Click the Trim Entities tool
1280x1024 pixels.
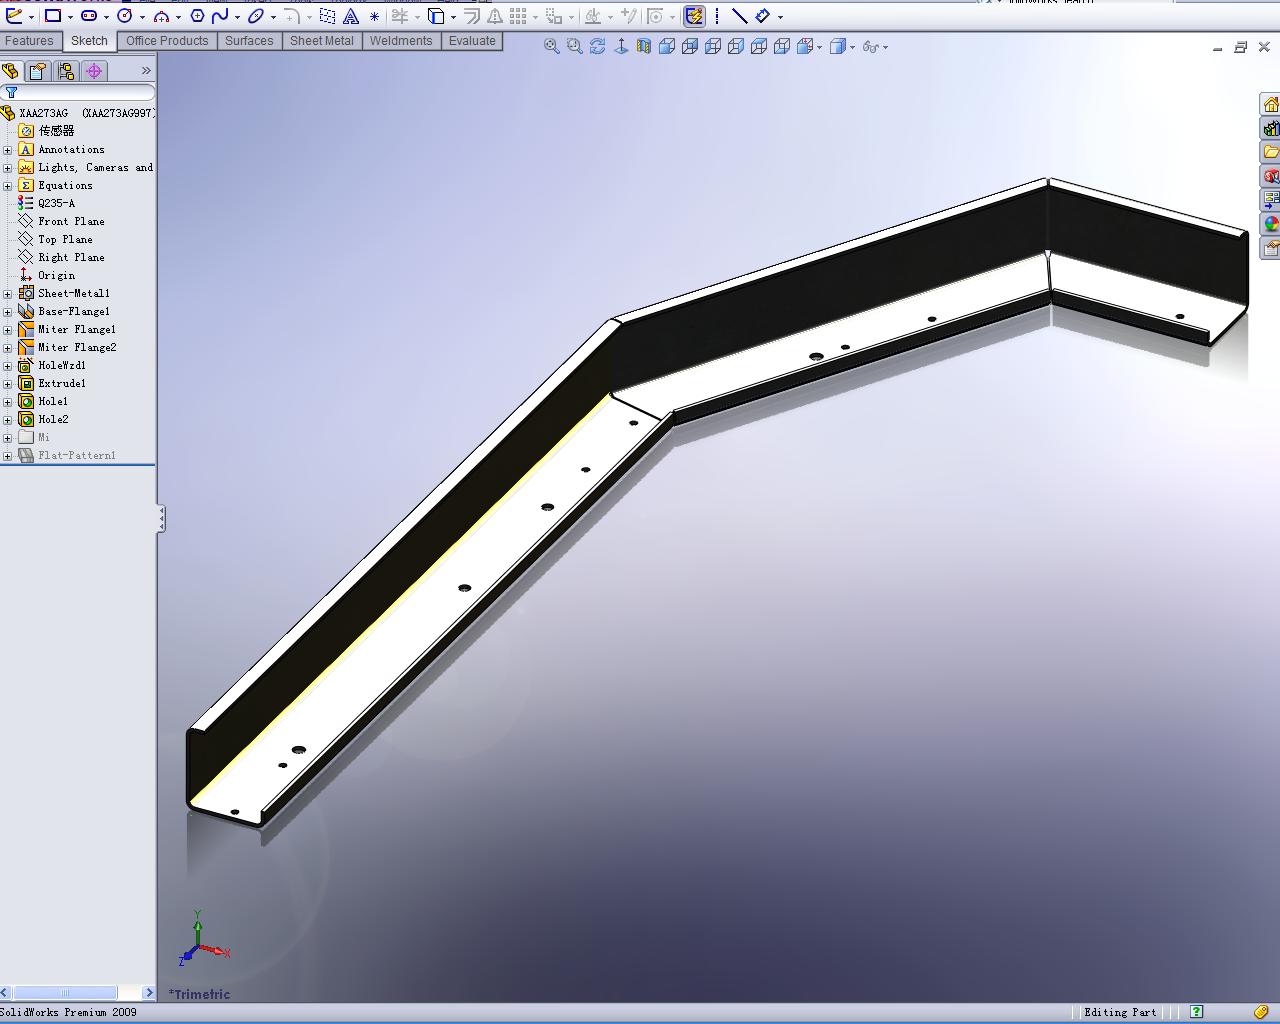(399, 16)
